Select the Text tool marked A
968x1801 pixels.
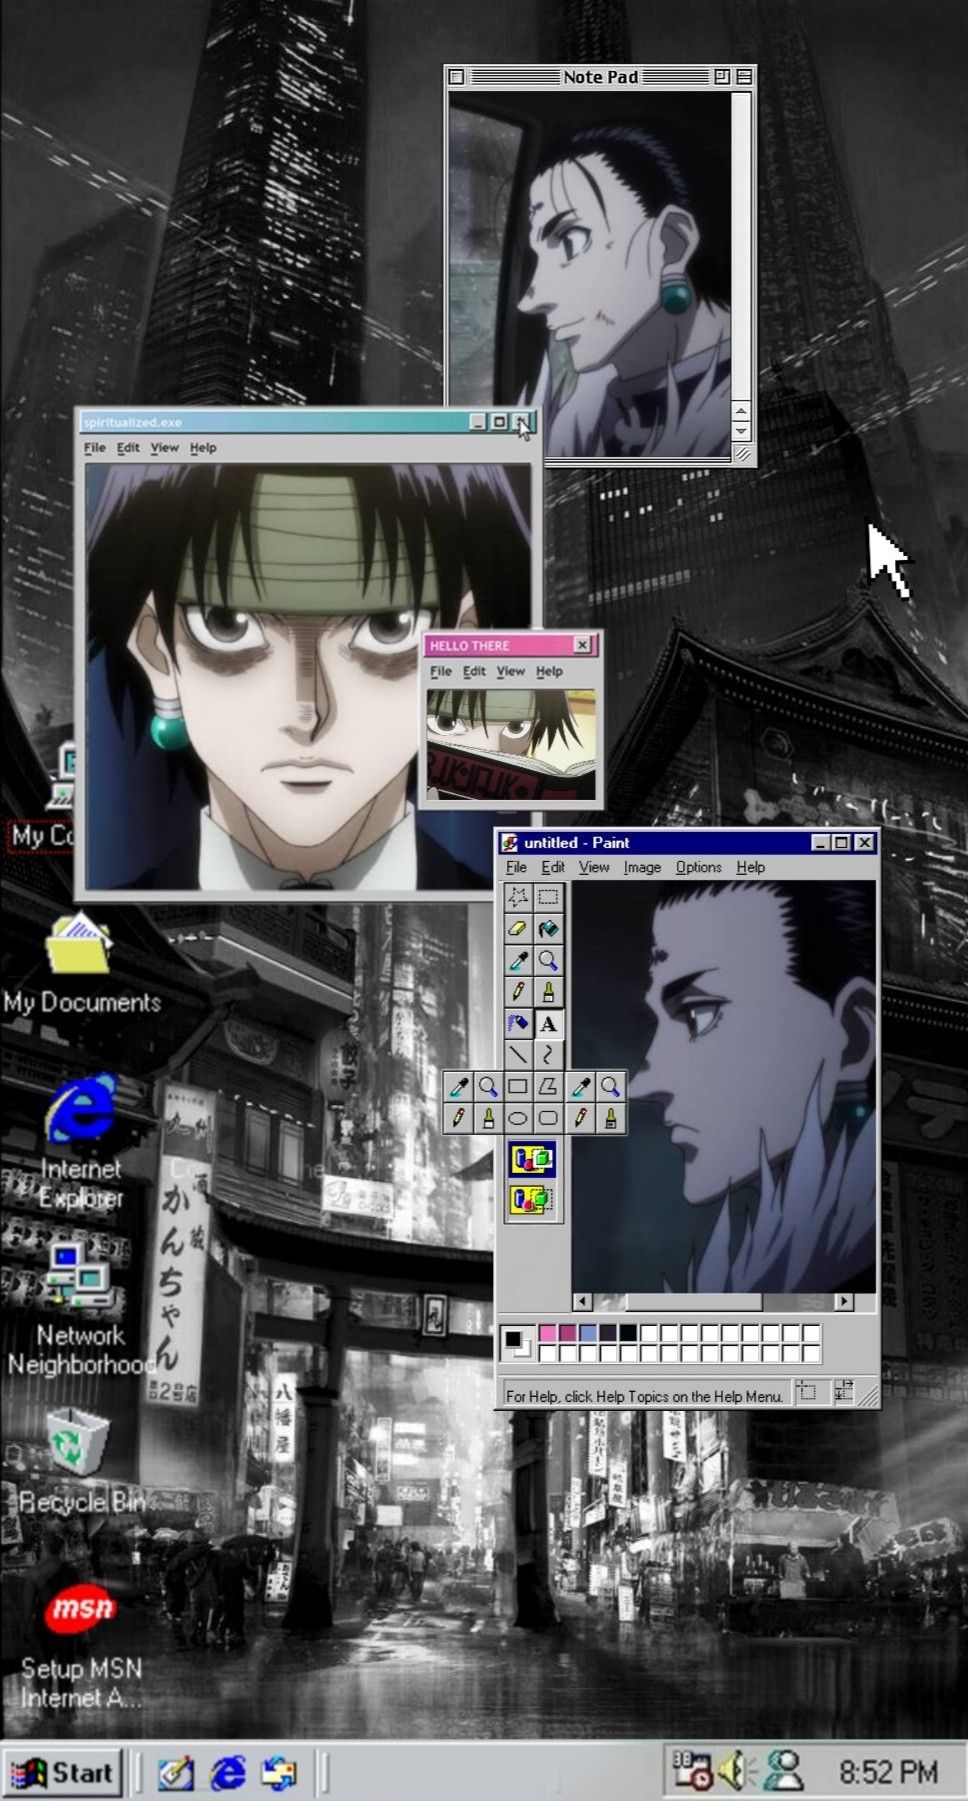pyautogui.click(x=548, y=1023)
